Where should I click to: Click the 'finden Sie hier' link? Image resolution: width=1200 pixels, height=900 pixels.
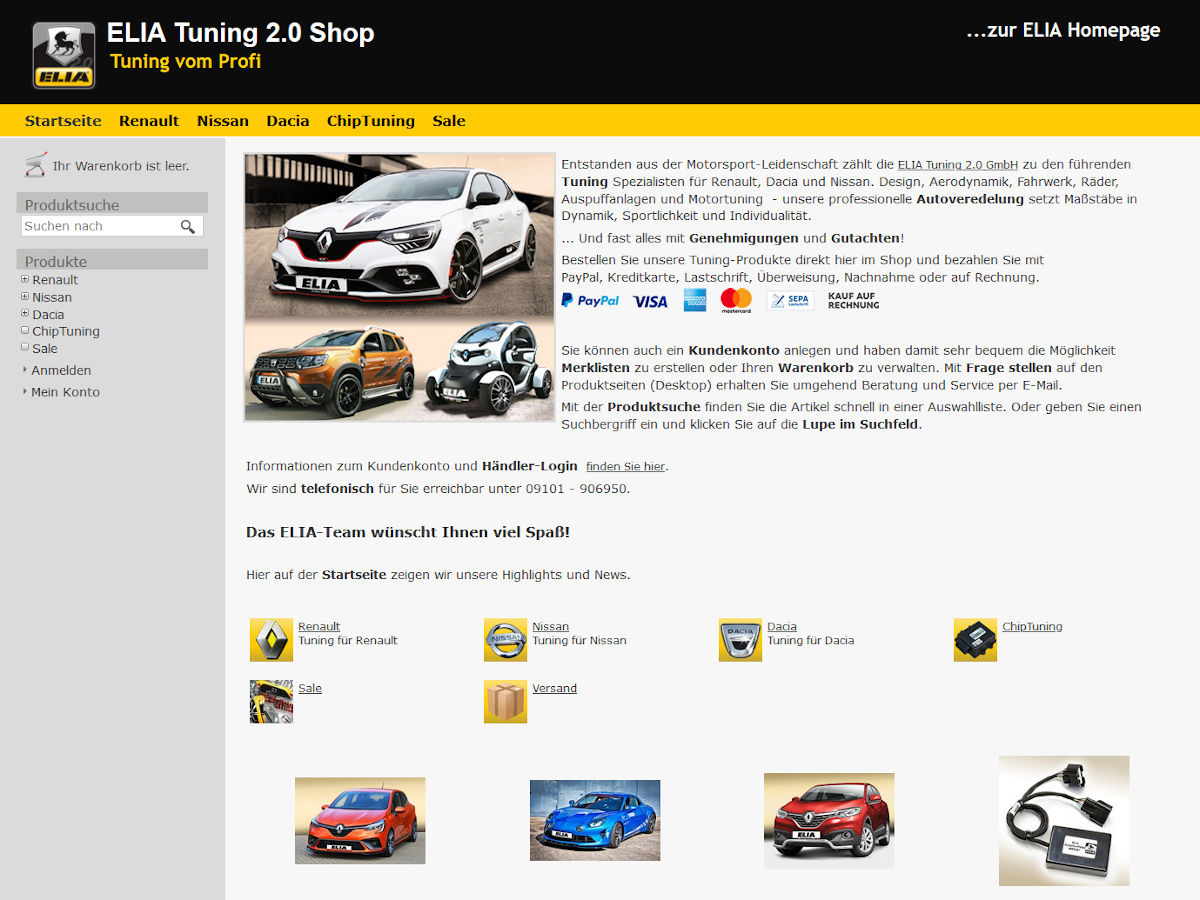[625, 467]
